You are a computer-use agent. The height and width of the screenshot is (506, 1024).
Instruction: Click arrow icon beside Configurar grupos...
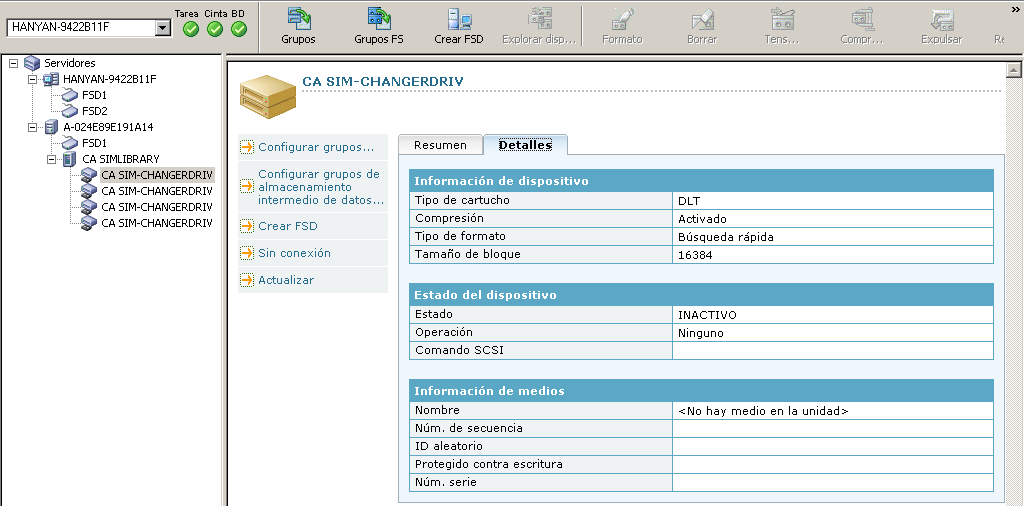tap(247, 147)
